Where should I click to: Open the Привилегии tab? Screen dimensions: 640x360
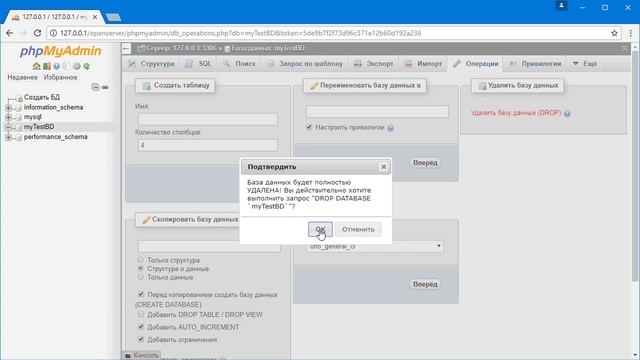pyautogui.click(x=535, y=64)
